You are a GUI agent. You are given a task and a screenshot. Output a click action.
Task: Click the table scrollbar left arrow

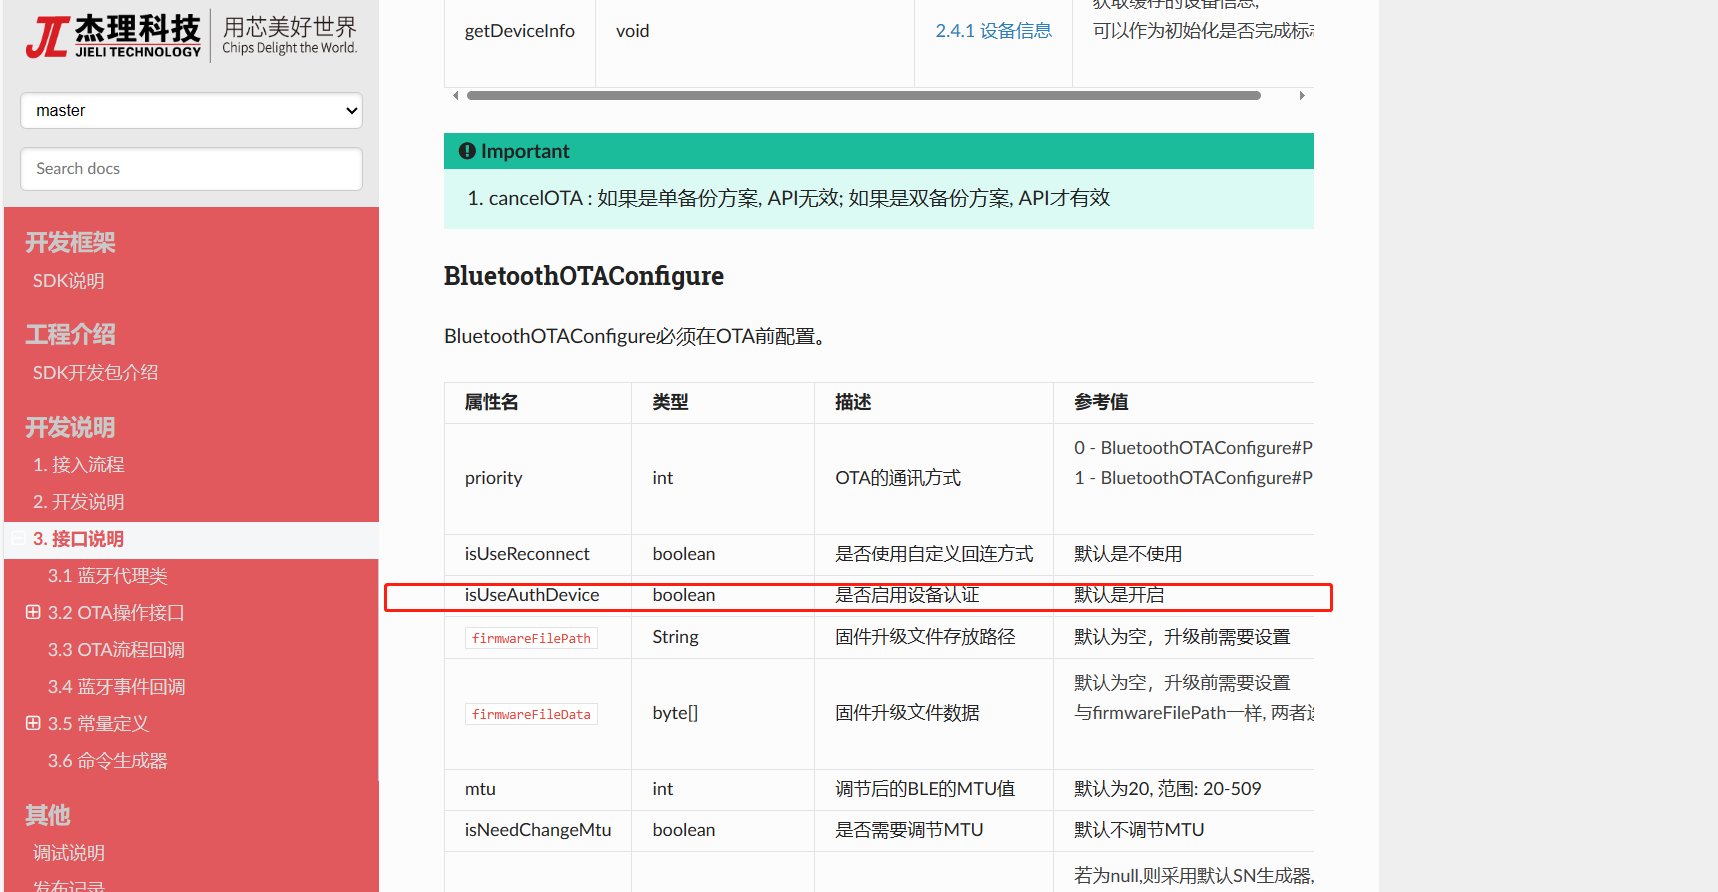(456, 96)
